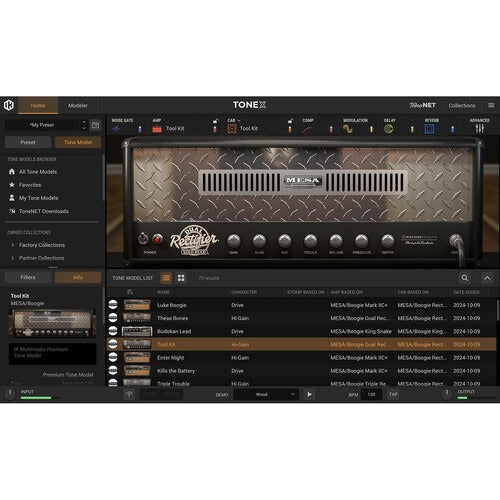Click the Tap tempo button
This screenshot has width=500, height=500.
[x=393, y=394]
